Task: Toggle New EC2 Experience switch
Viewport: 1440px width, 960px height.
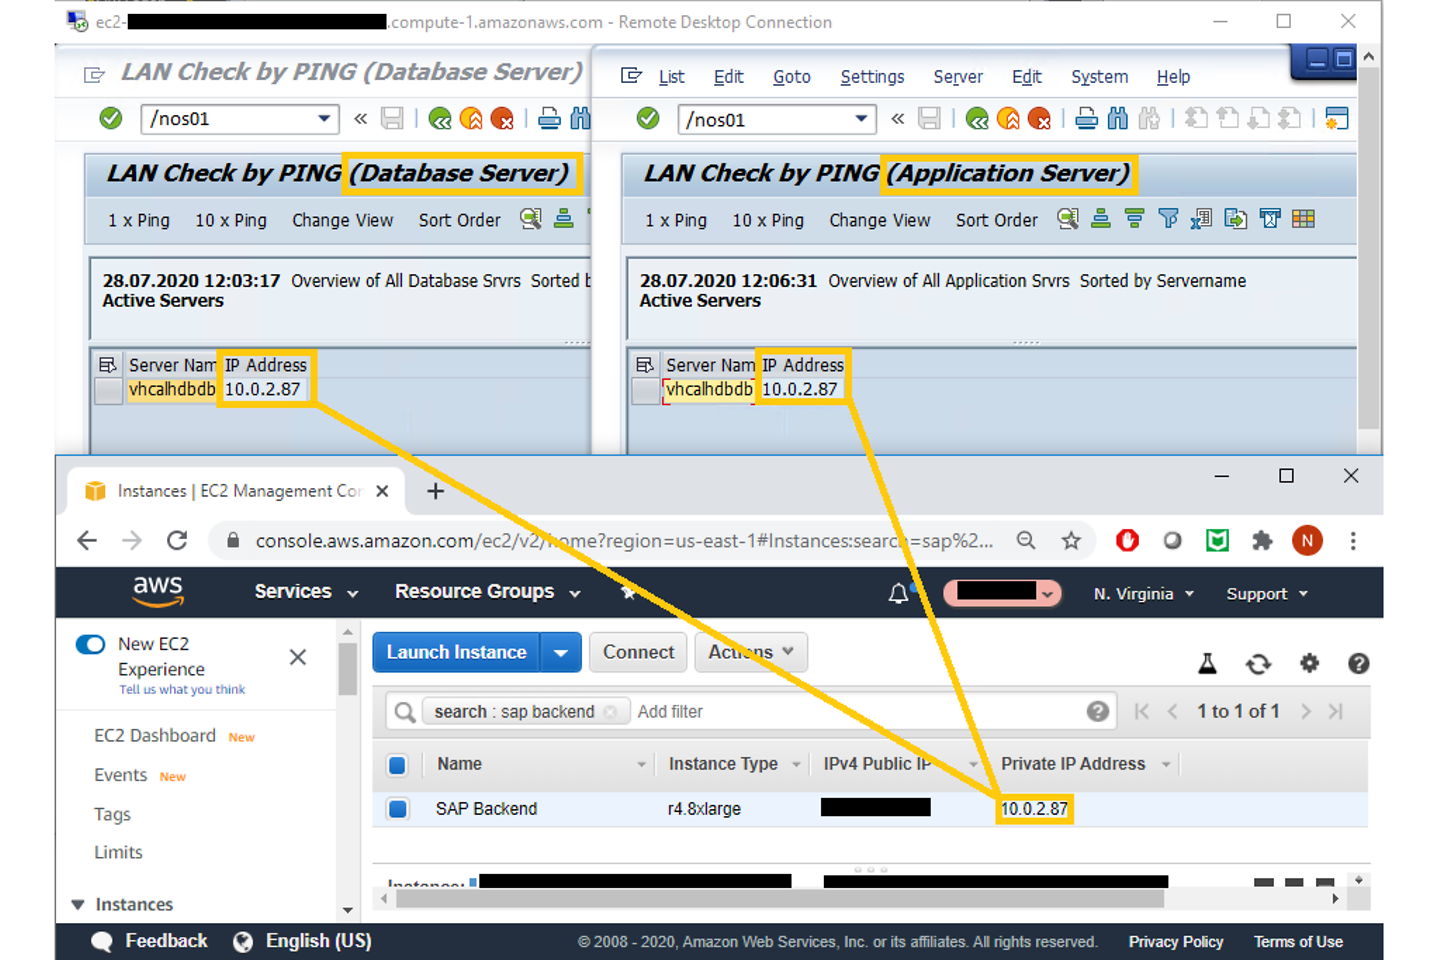Action: (x=91, y=644)
